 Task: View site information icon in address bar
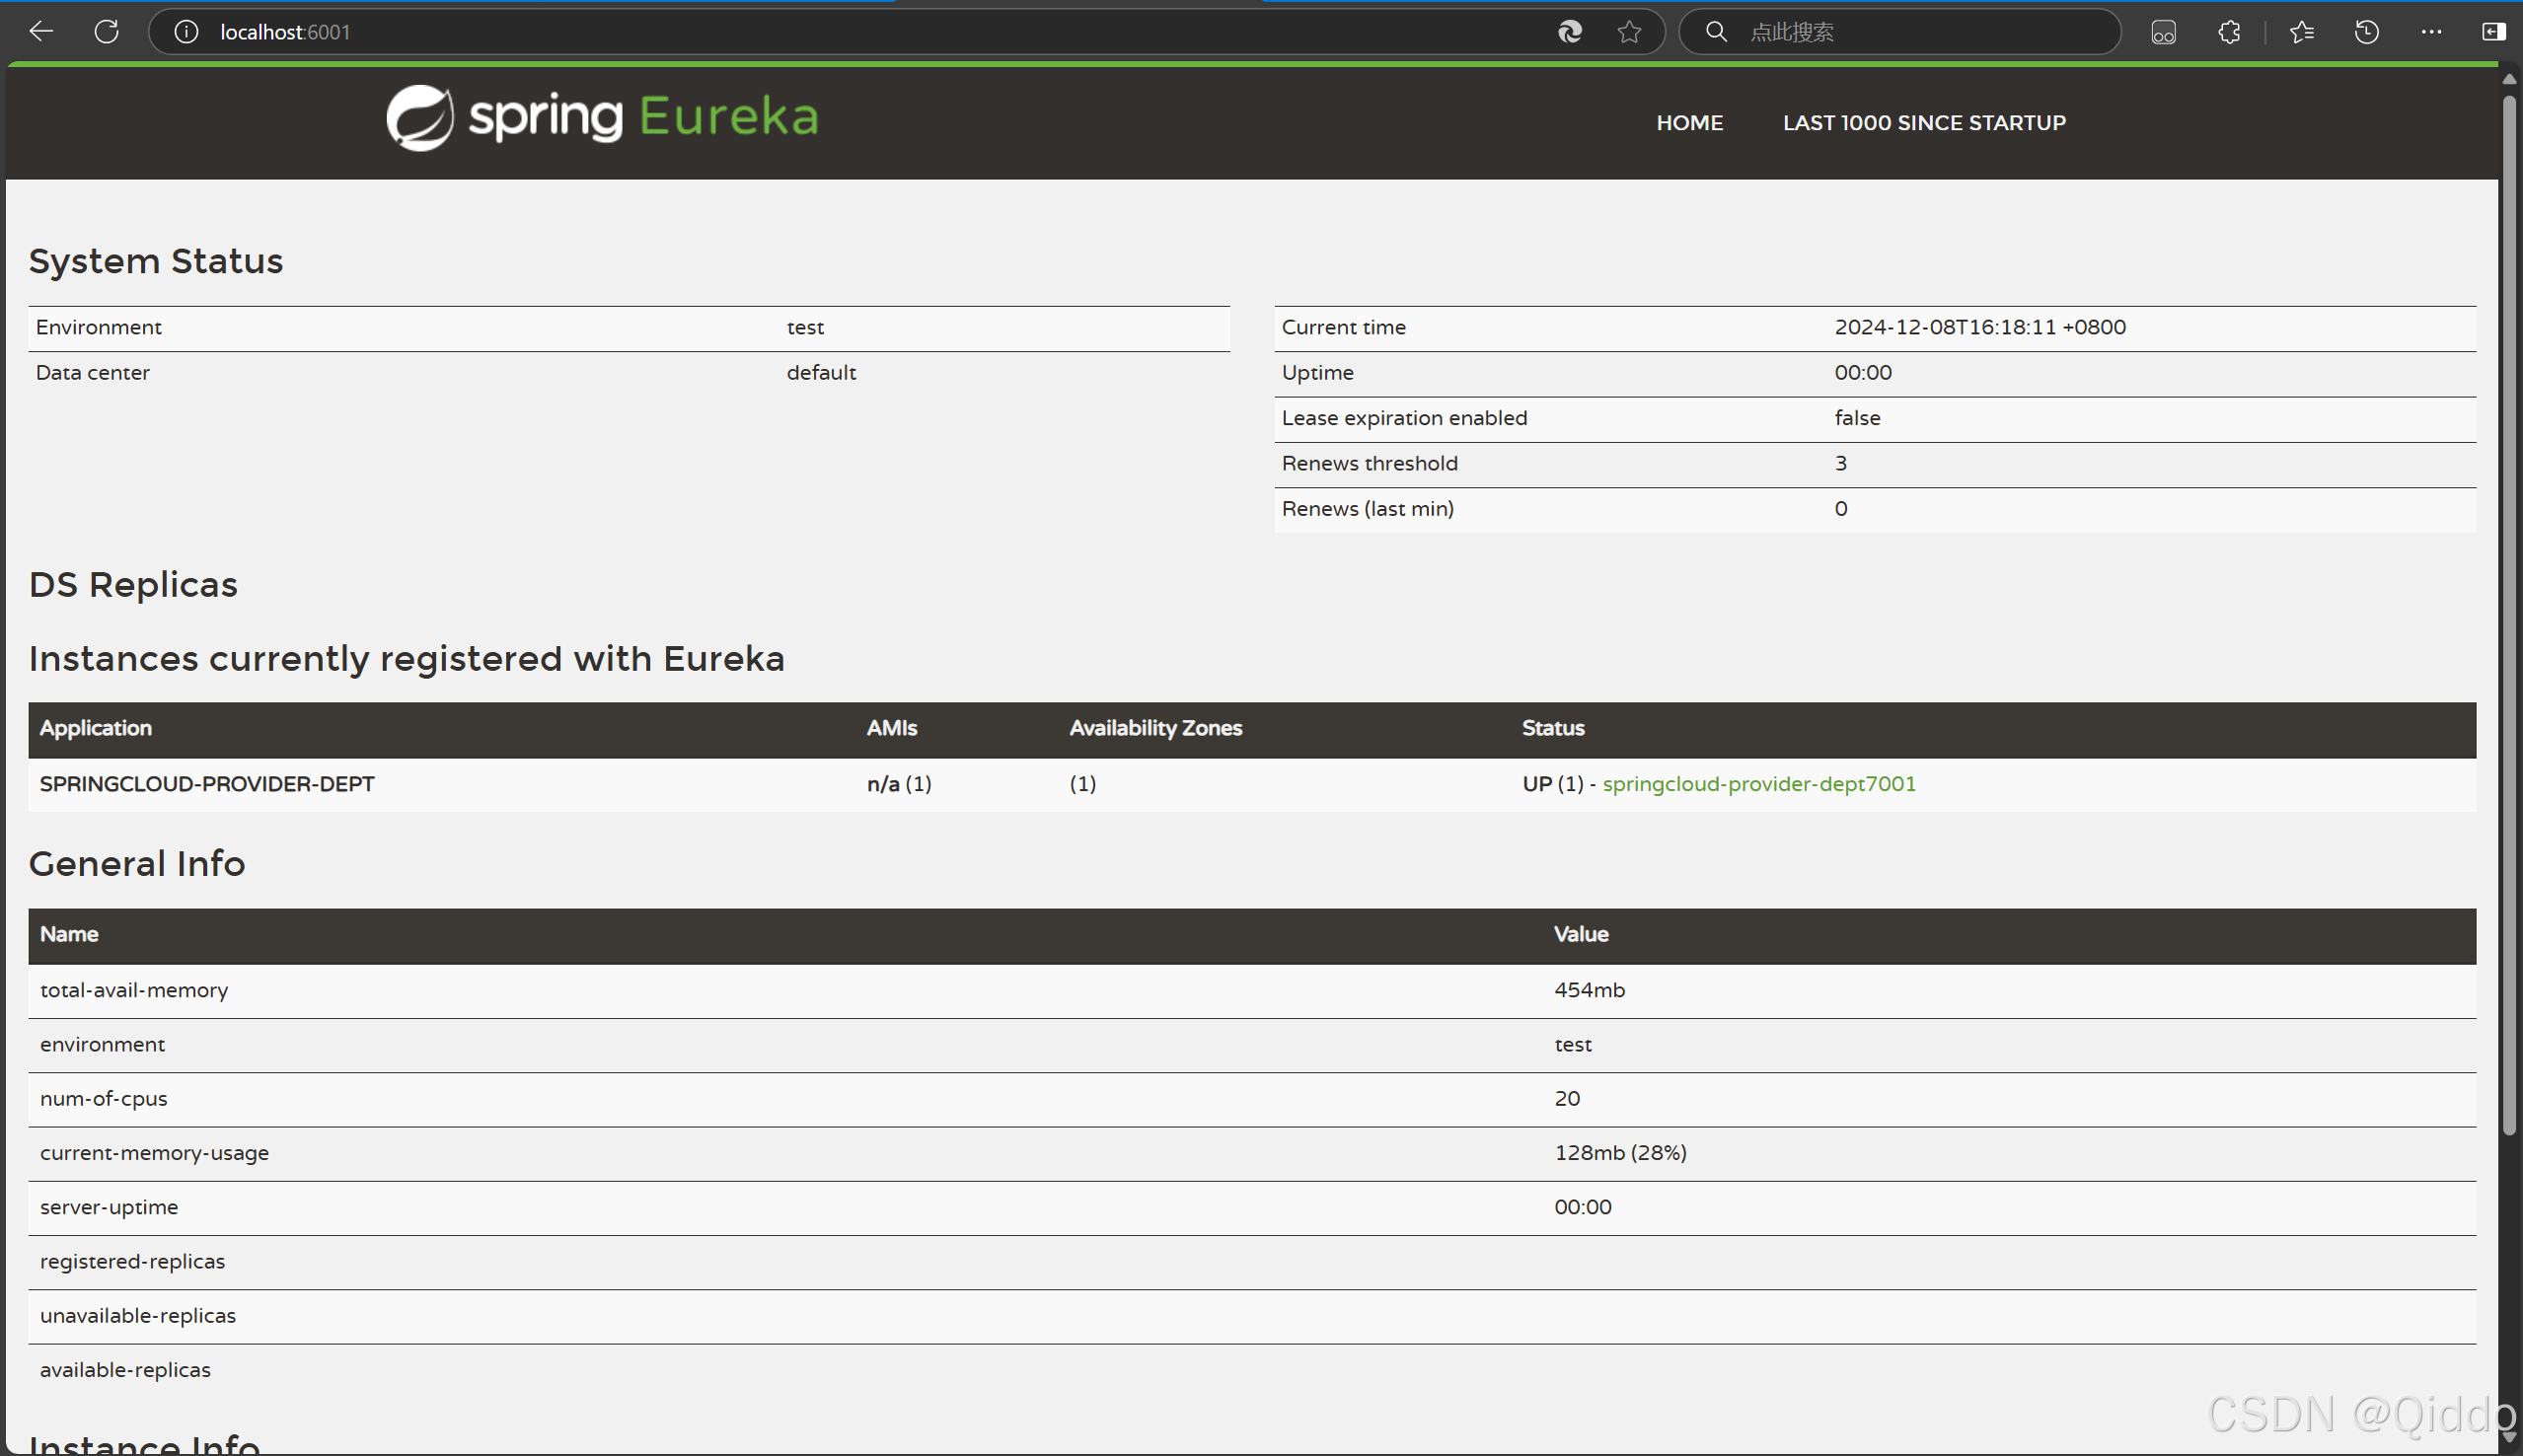[186, 32]
